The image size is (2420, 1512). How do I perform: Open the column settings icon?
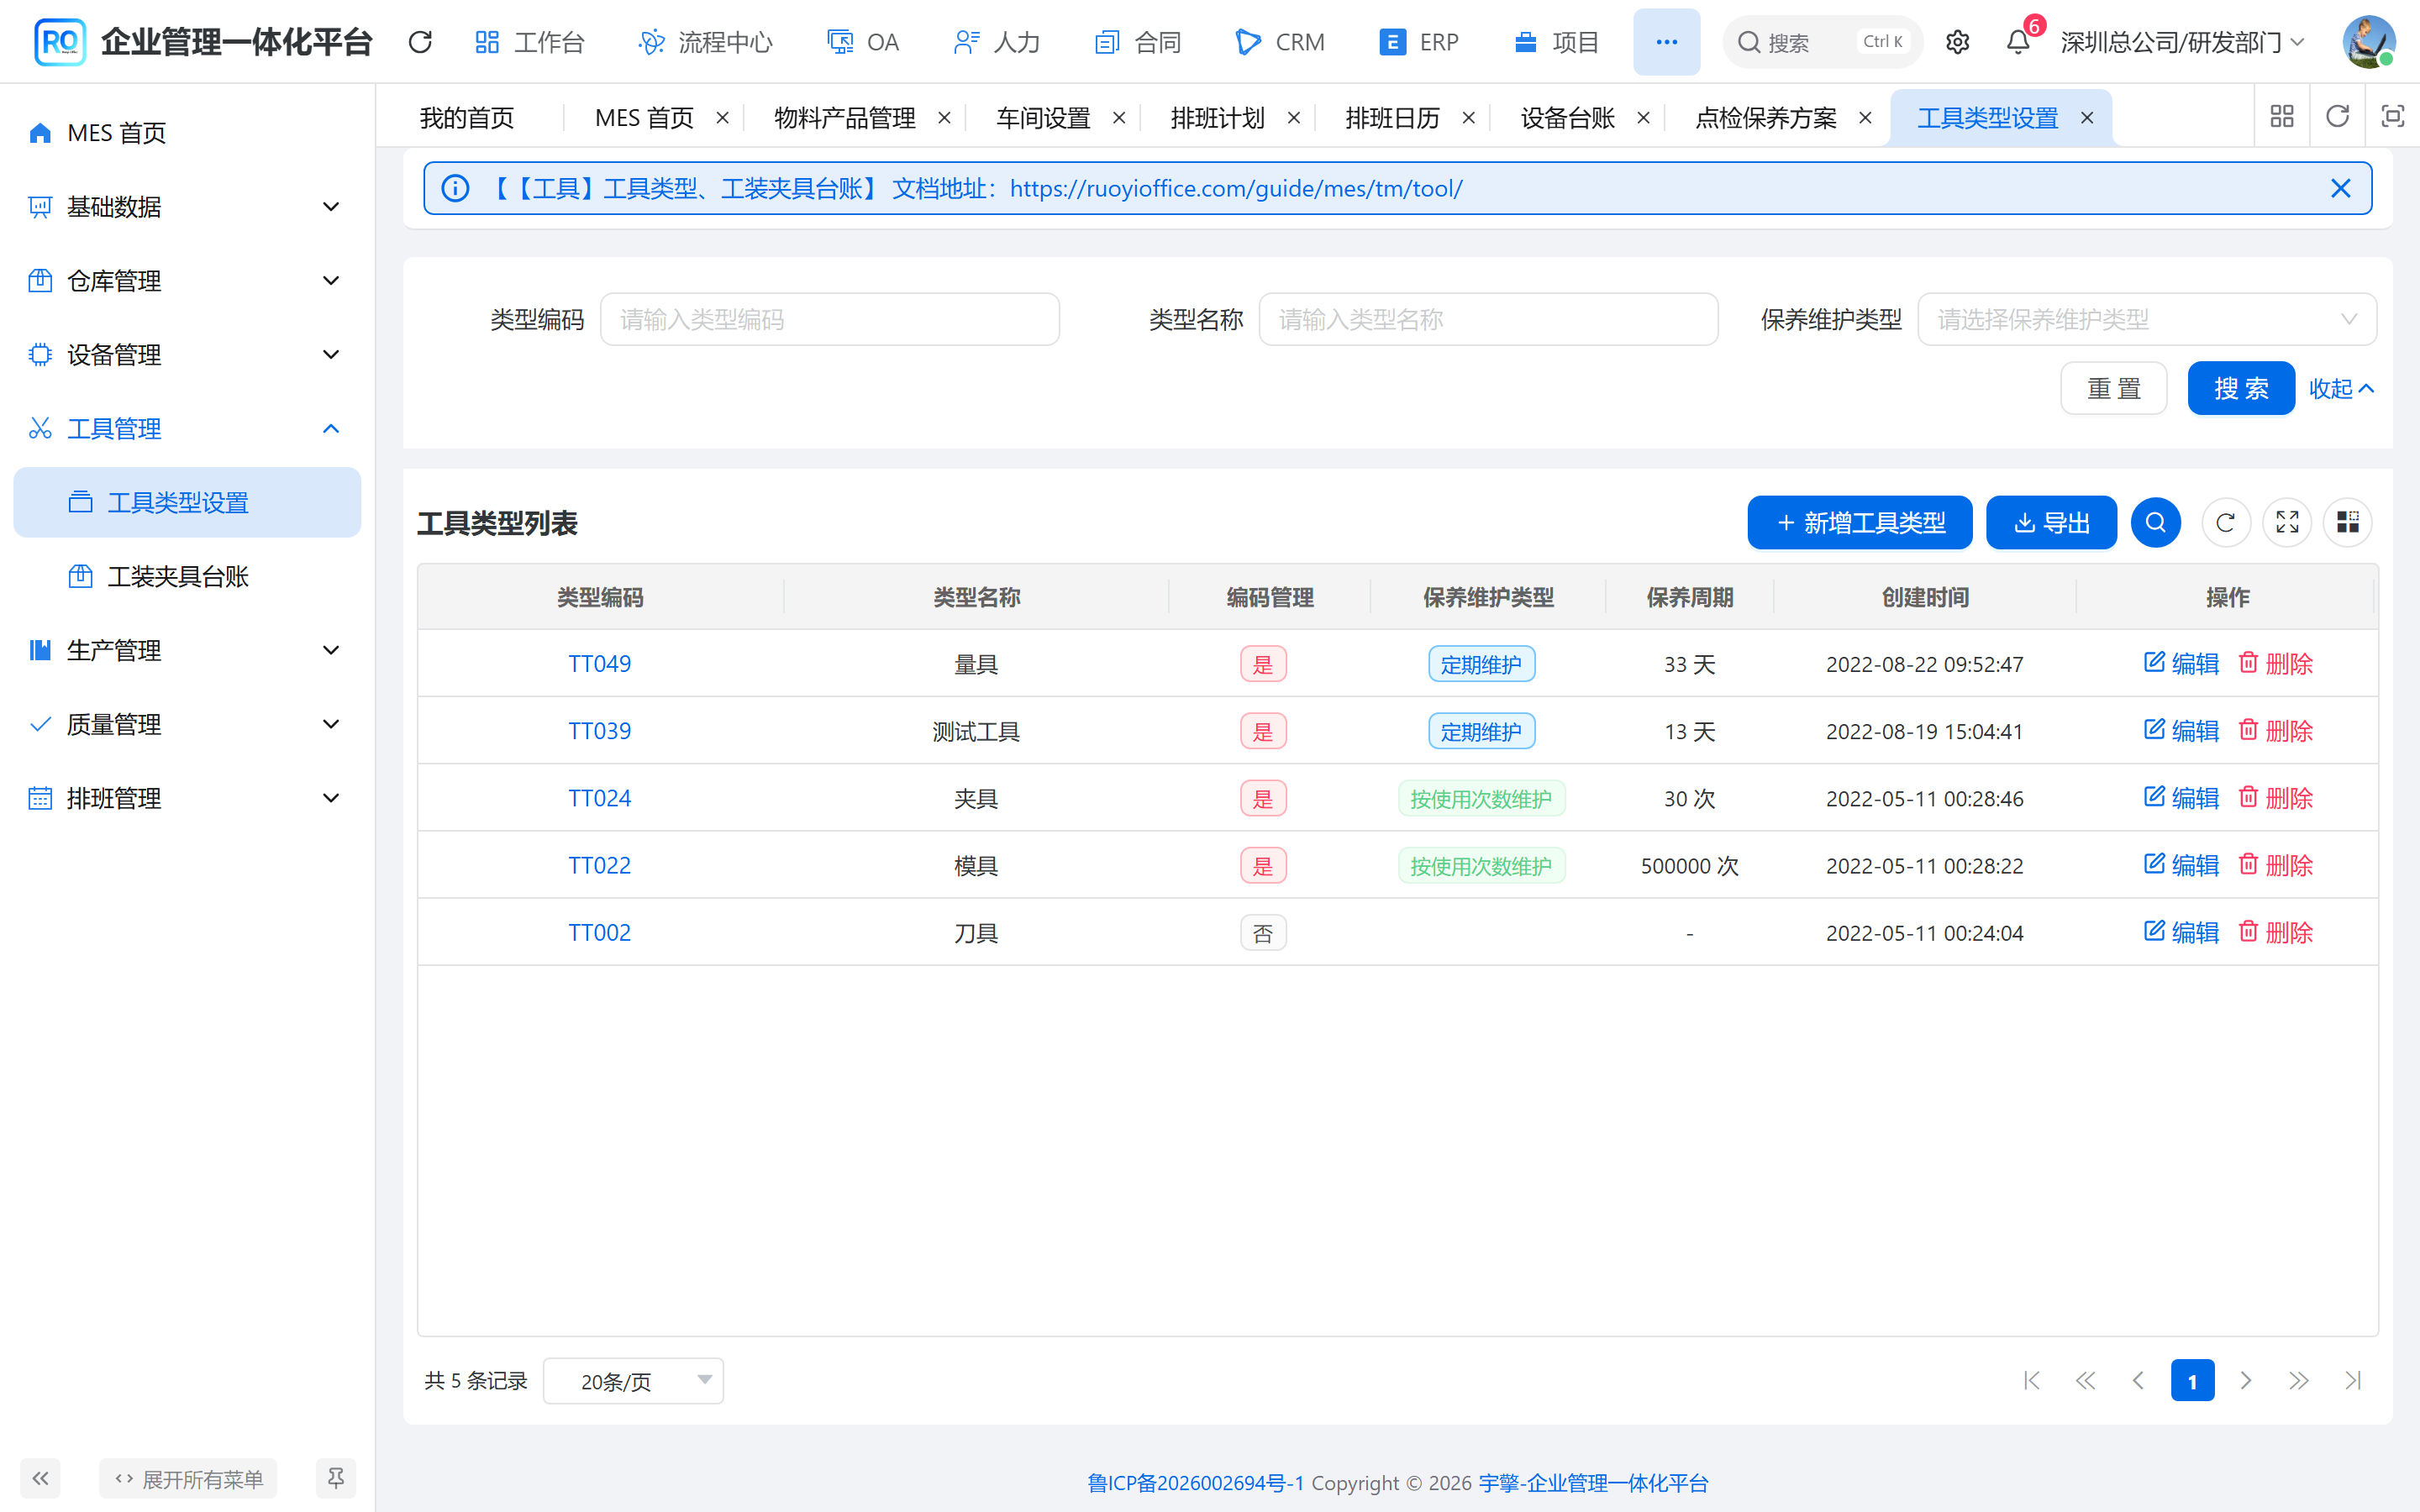2347,522
